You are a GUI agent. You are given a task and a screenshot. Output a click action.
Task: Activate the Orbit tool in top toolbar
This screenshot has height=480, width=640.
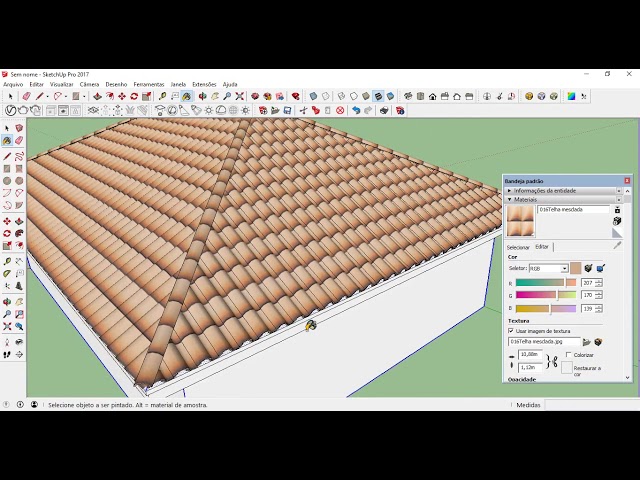click(x=203, y=96)
